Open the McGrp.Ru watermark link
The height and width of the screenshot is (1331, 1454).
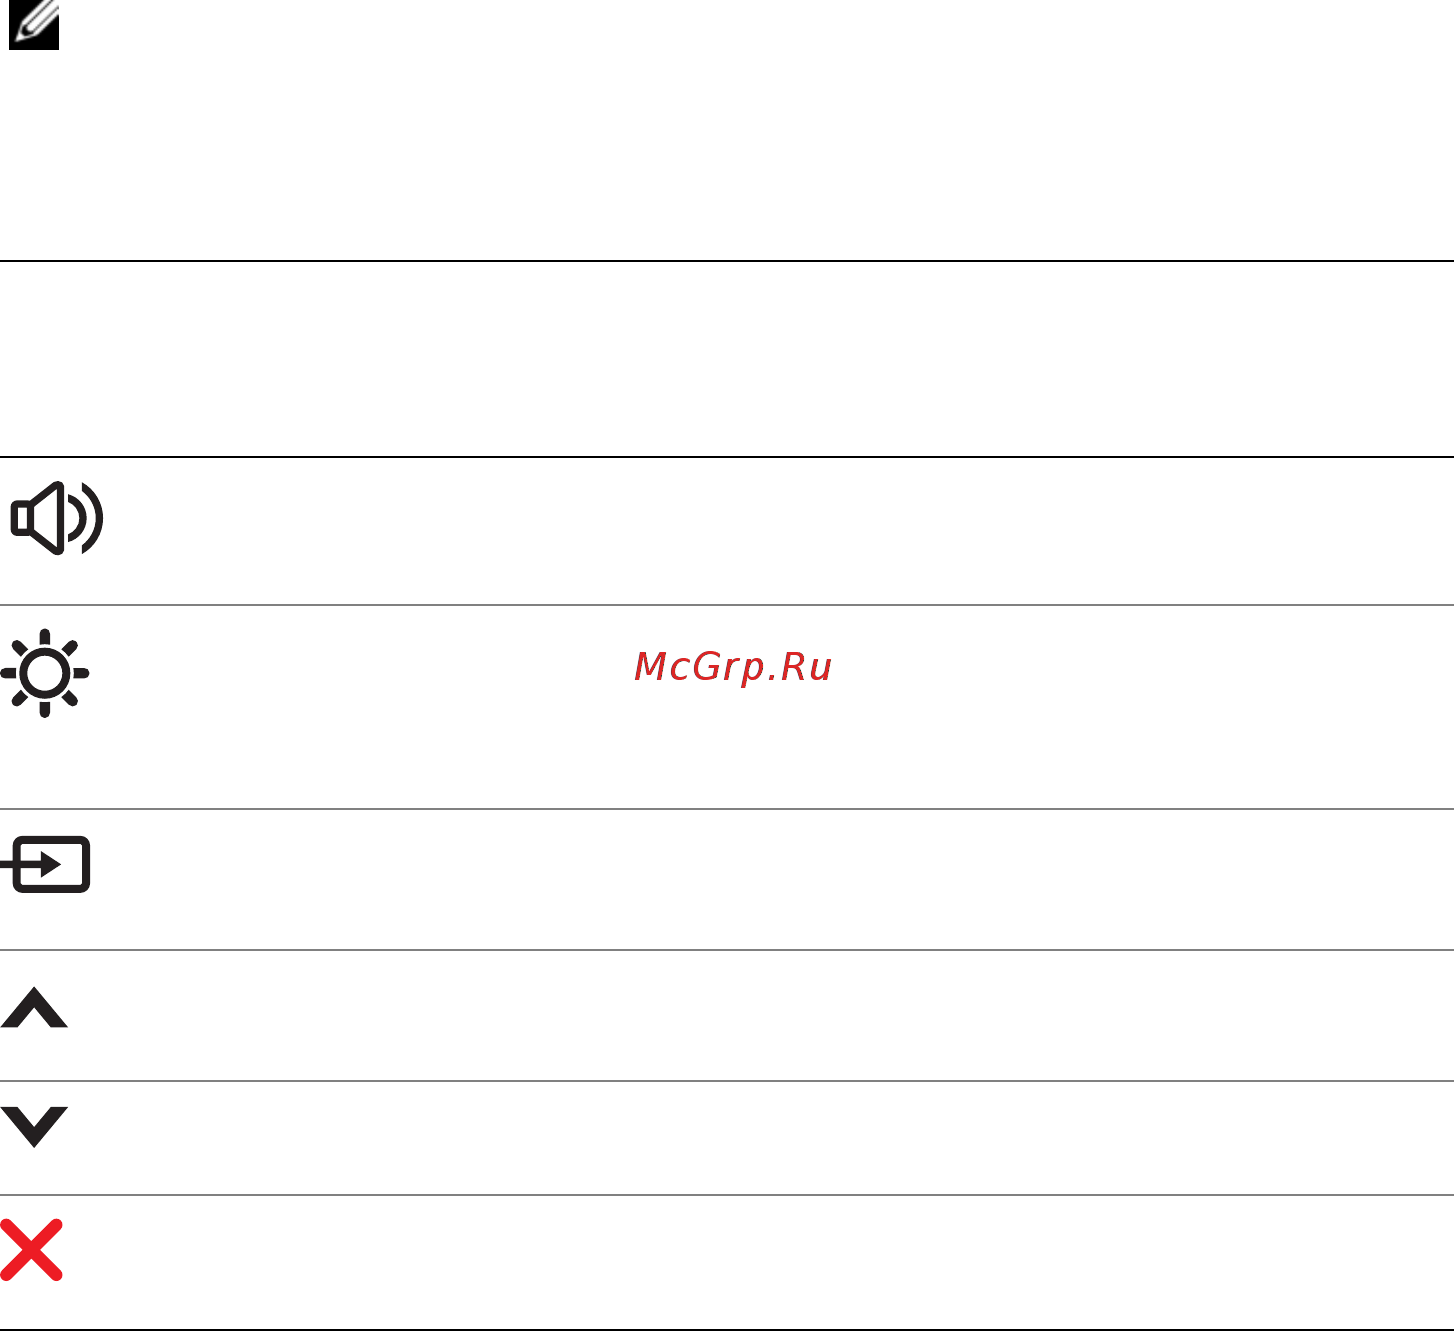click(733, 667)
